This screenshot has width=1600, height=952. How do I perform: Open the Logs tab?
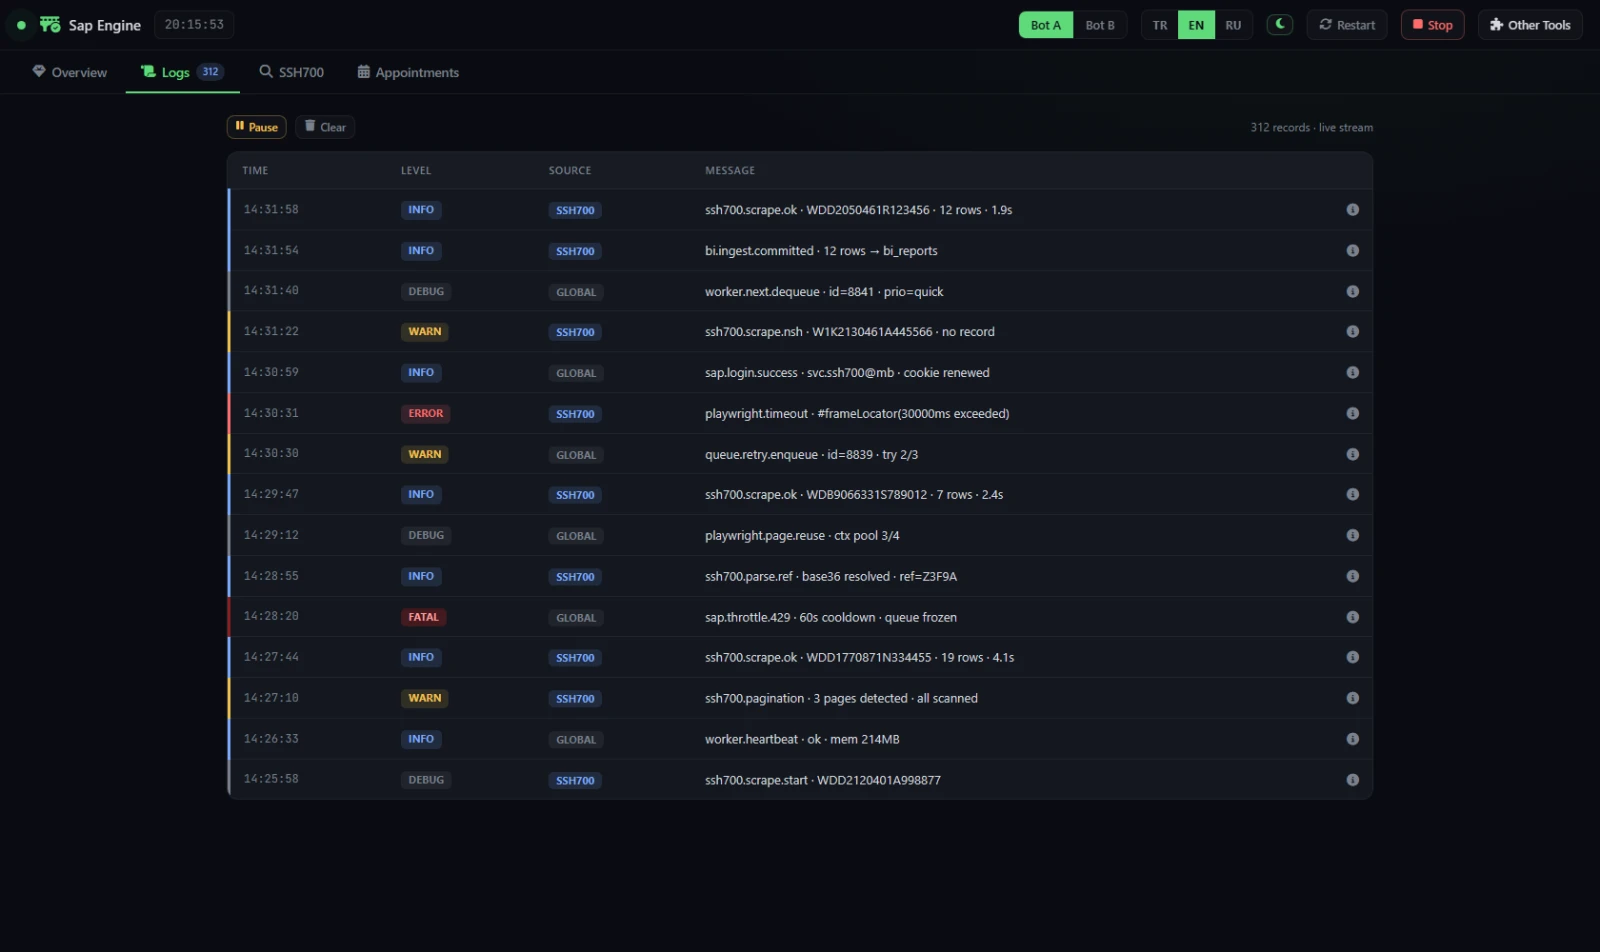point(183,72)
